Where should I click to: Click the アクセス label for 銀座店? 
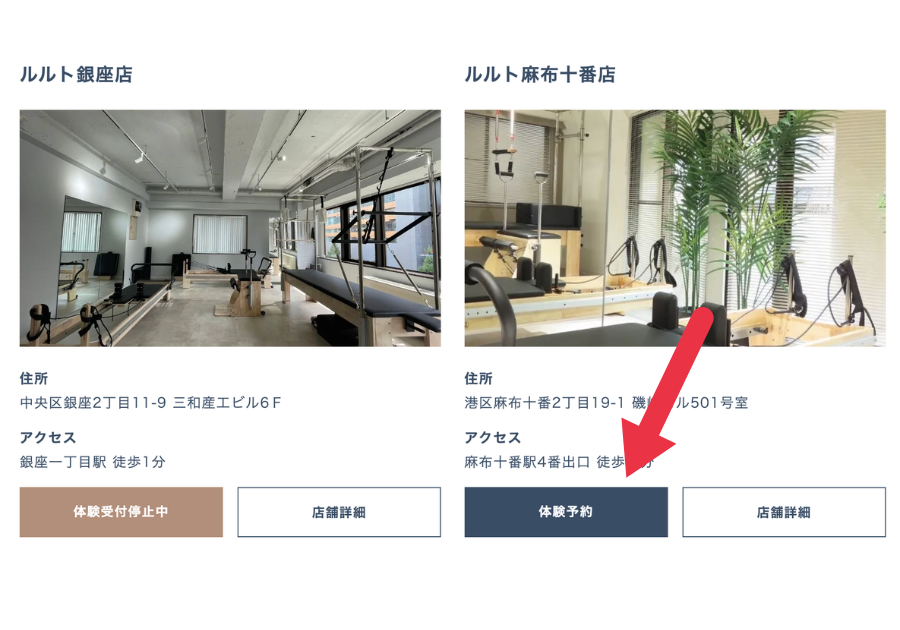(48, 438)
